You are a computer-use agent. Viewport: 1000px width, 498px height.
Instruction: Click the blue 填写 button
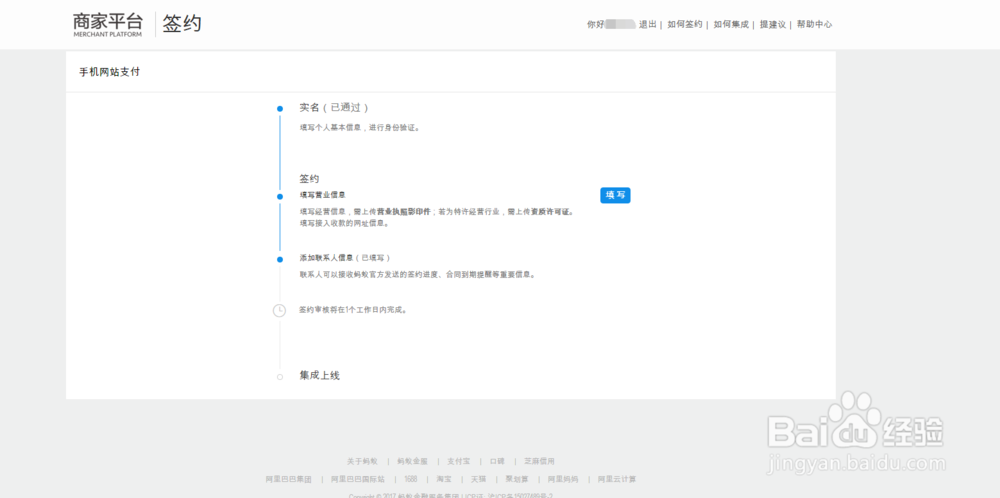[x=615, y=195]
